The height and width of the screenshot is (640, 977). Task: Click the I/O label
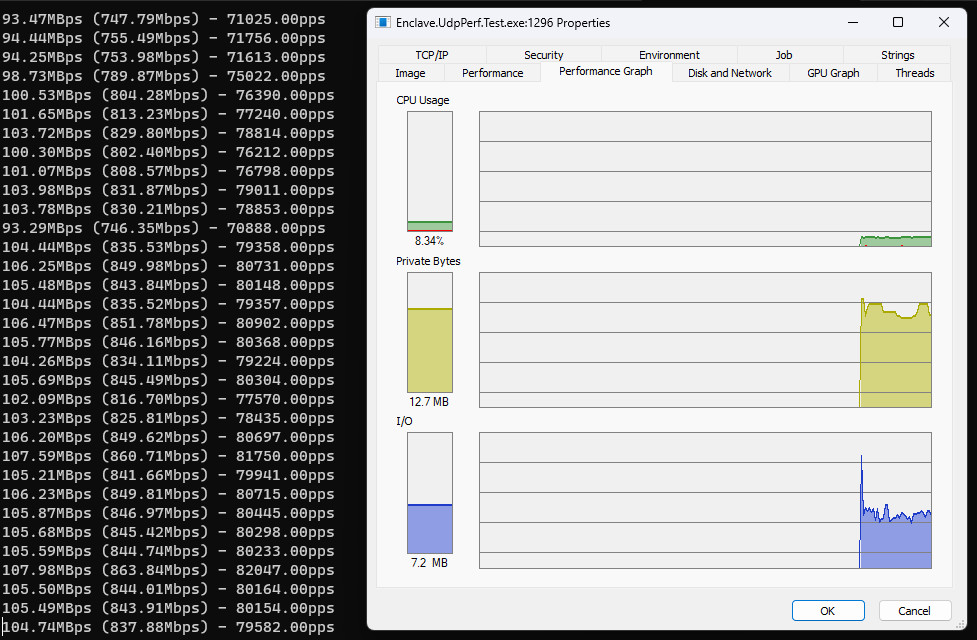[x=404, y=421]
